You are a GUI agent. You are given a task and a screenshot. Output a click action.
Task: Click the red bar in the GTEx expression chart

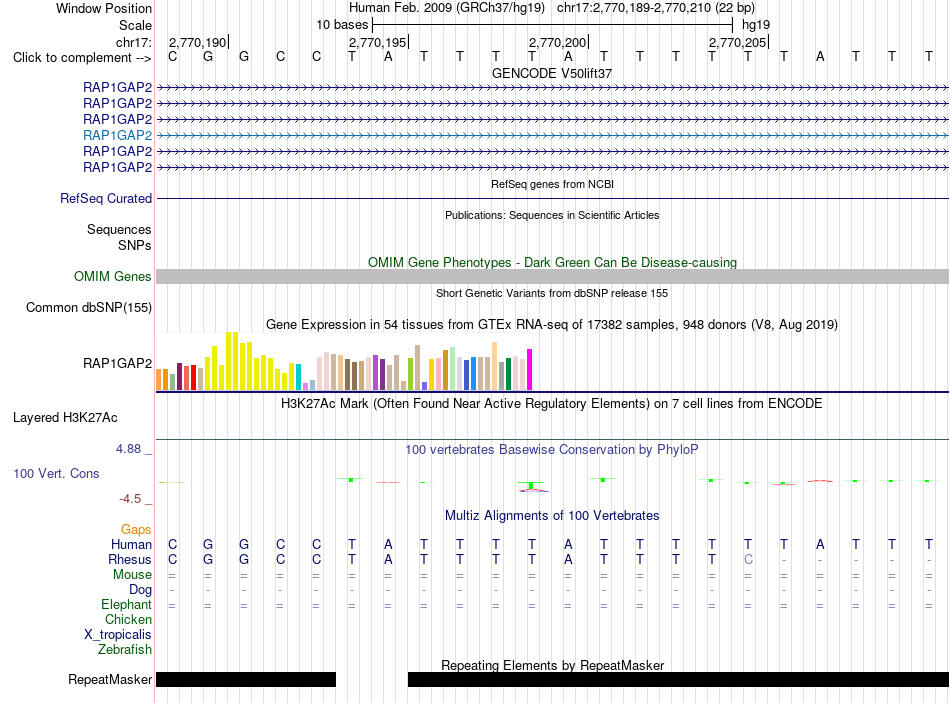click(x=193, y=377)
